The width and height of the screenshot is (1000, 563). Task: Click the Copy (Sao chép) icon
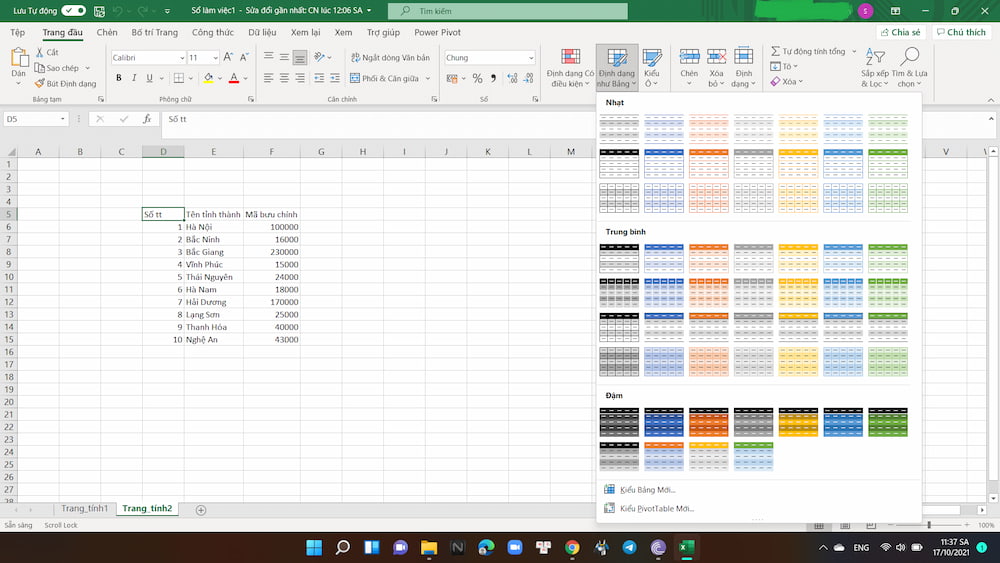[40, 68]
